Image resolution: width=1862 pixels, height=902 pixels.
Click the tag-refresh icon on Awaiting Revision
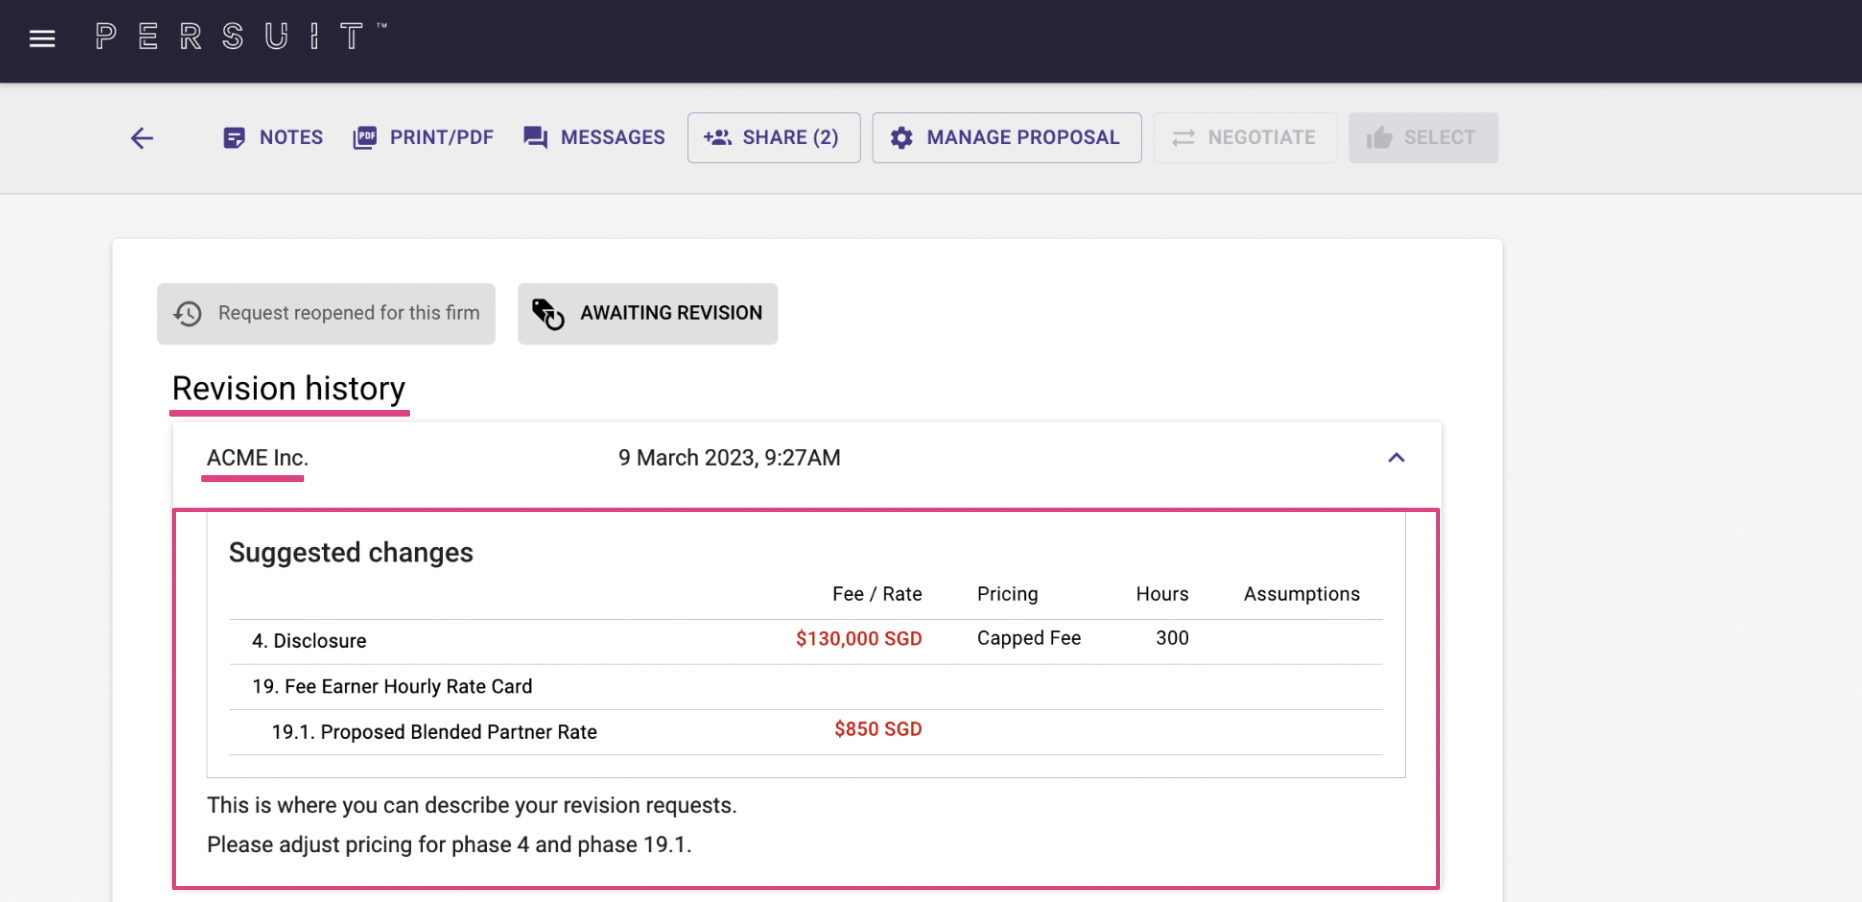tap(548, 314)
